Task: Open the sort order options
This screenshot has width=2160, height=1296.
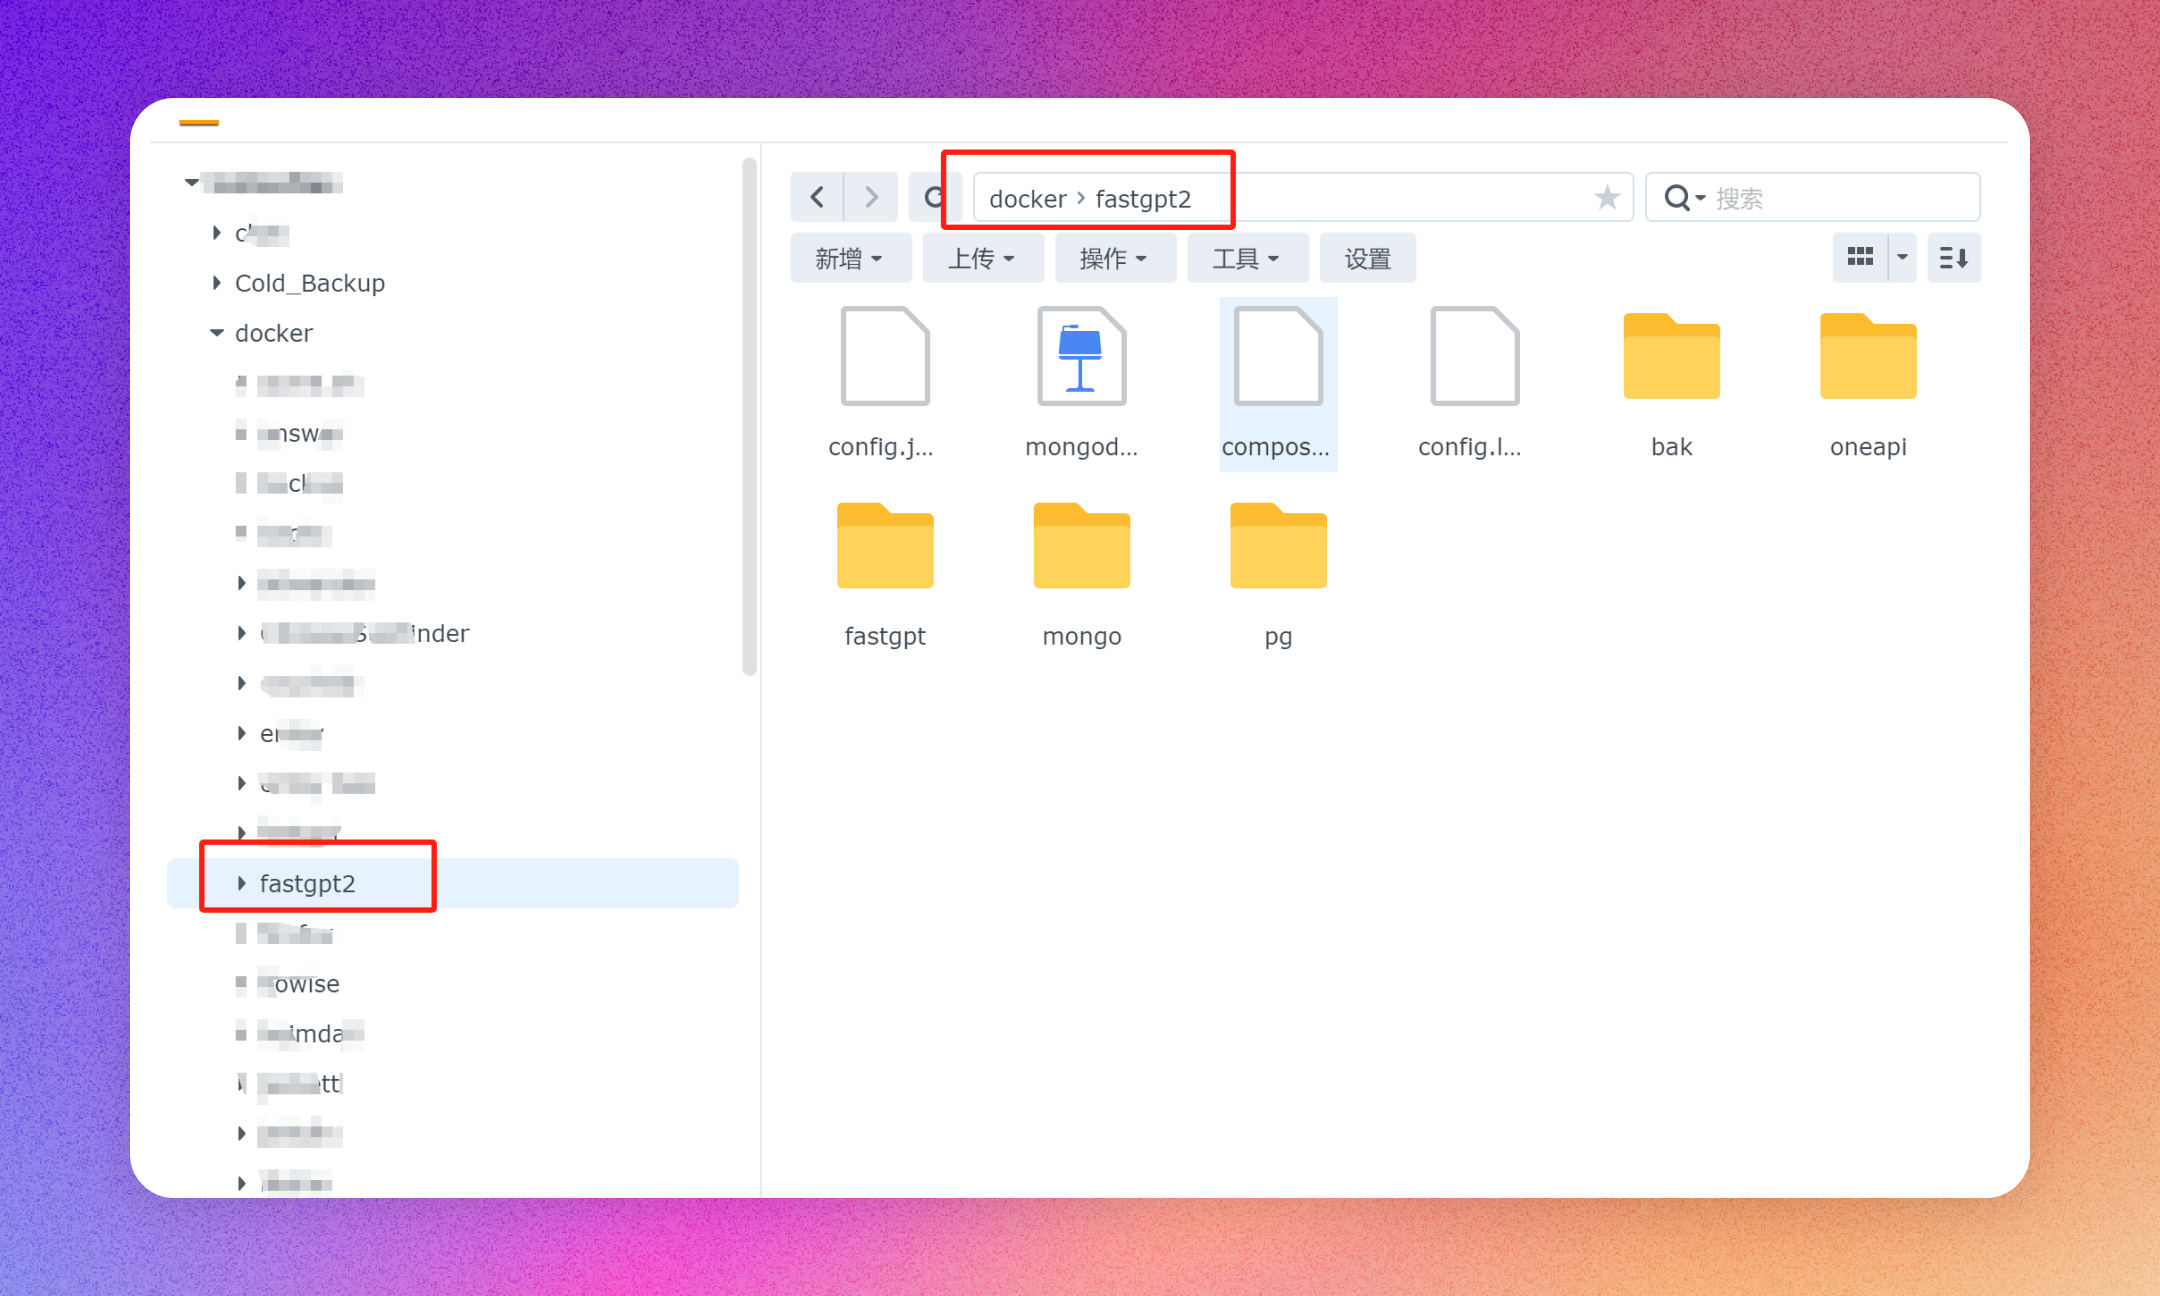Action: click(x=1954, y=258)
